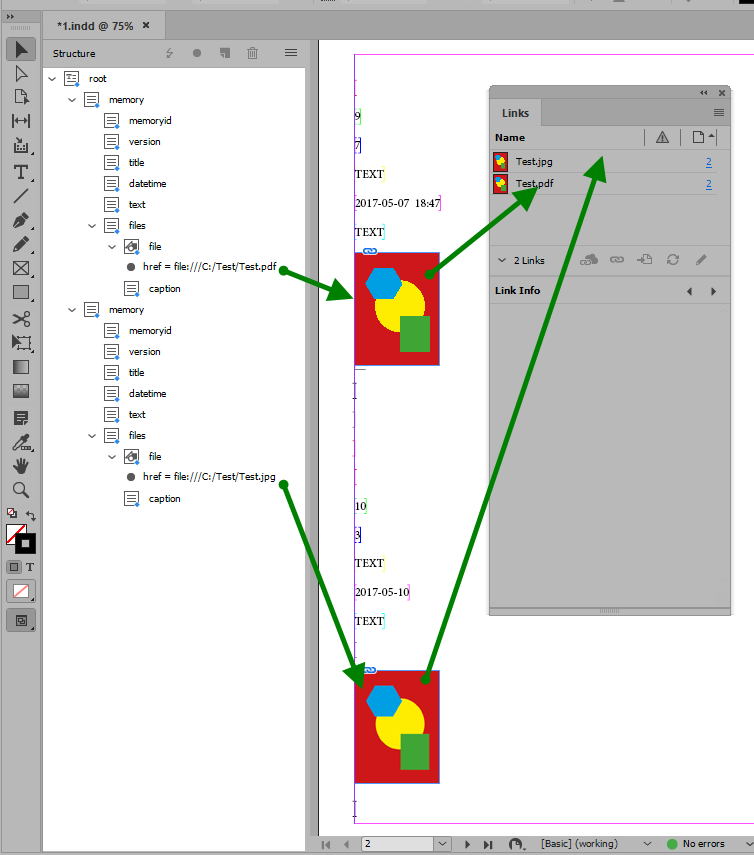Select the Line tool
Image resolution: width=754 pixels, height=855 pixels.
(21, 196)
